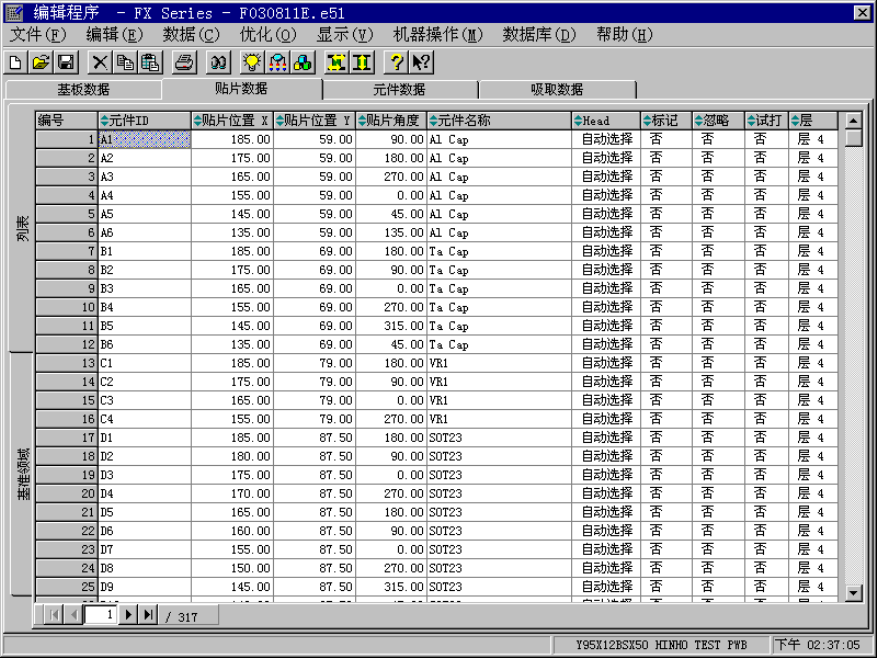Sort by the 元件ID column header

tap(143, 121)
